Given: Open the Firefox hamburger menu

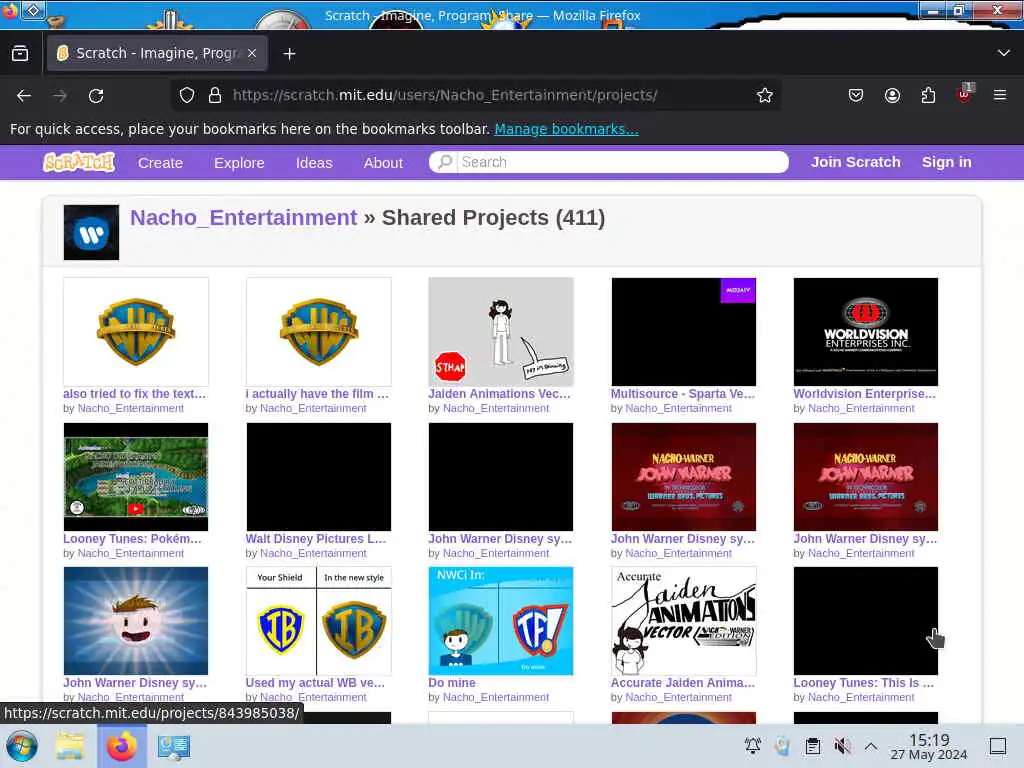Looking at the screenshot, I should [1000, 95].
